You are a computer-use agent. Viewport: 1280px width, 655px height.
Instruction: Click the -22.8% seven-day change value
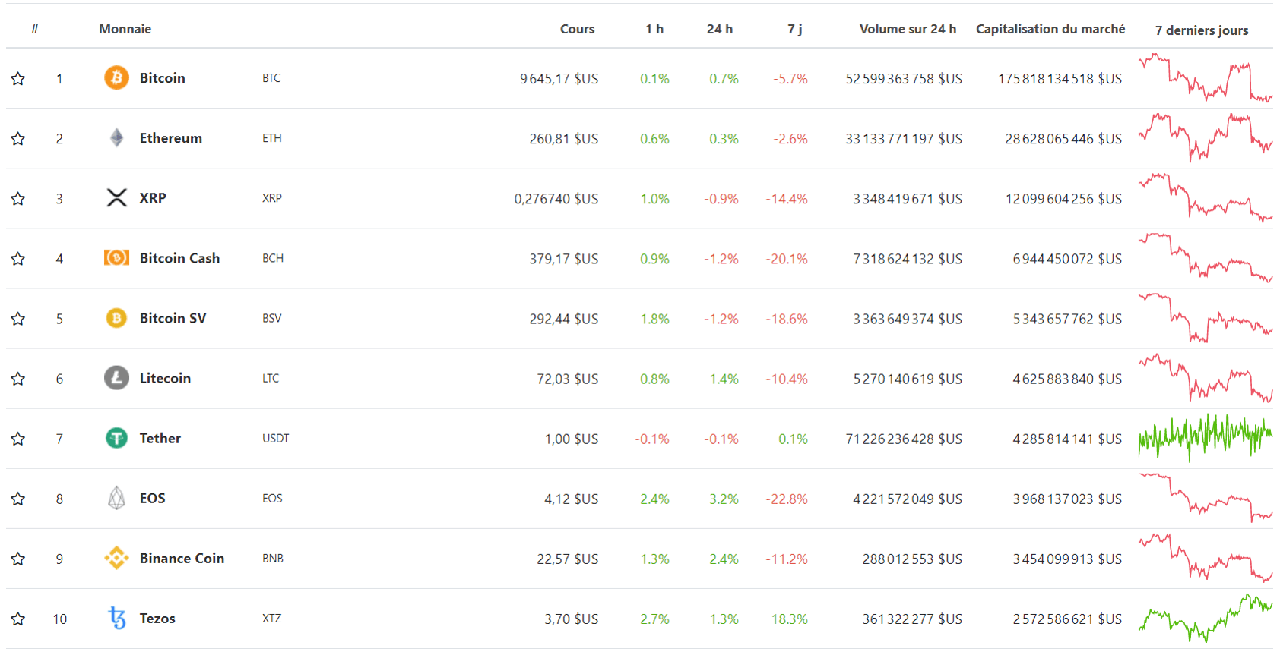coord(786,498)
